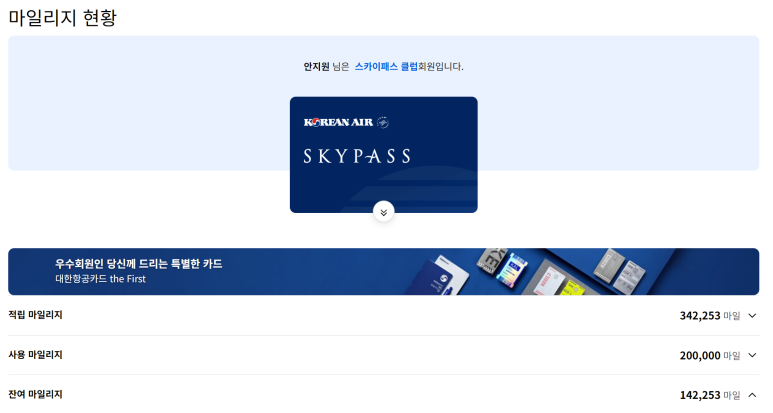The width and height of the screenshot is (773, 413).
Task: Expand the 사용 마일리지 row chevron
Action: [x=752, y=355]
